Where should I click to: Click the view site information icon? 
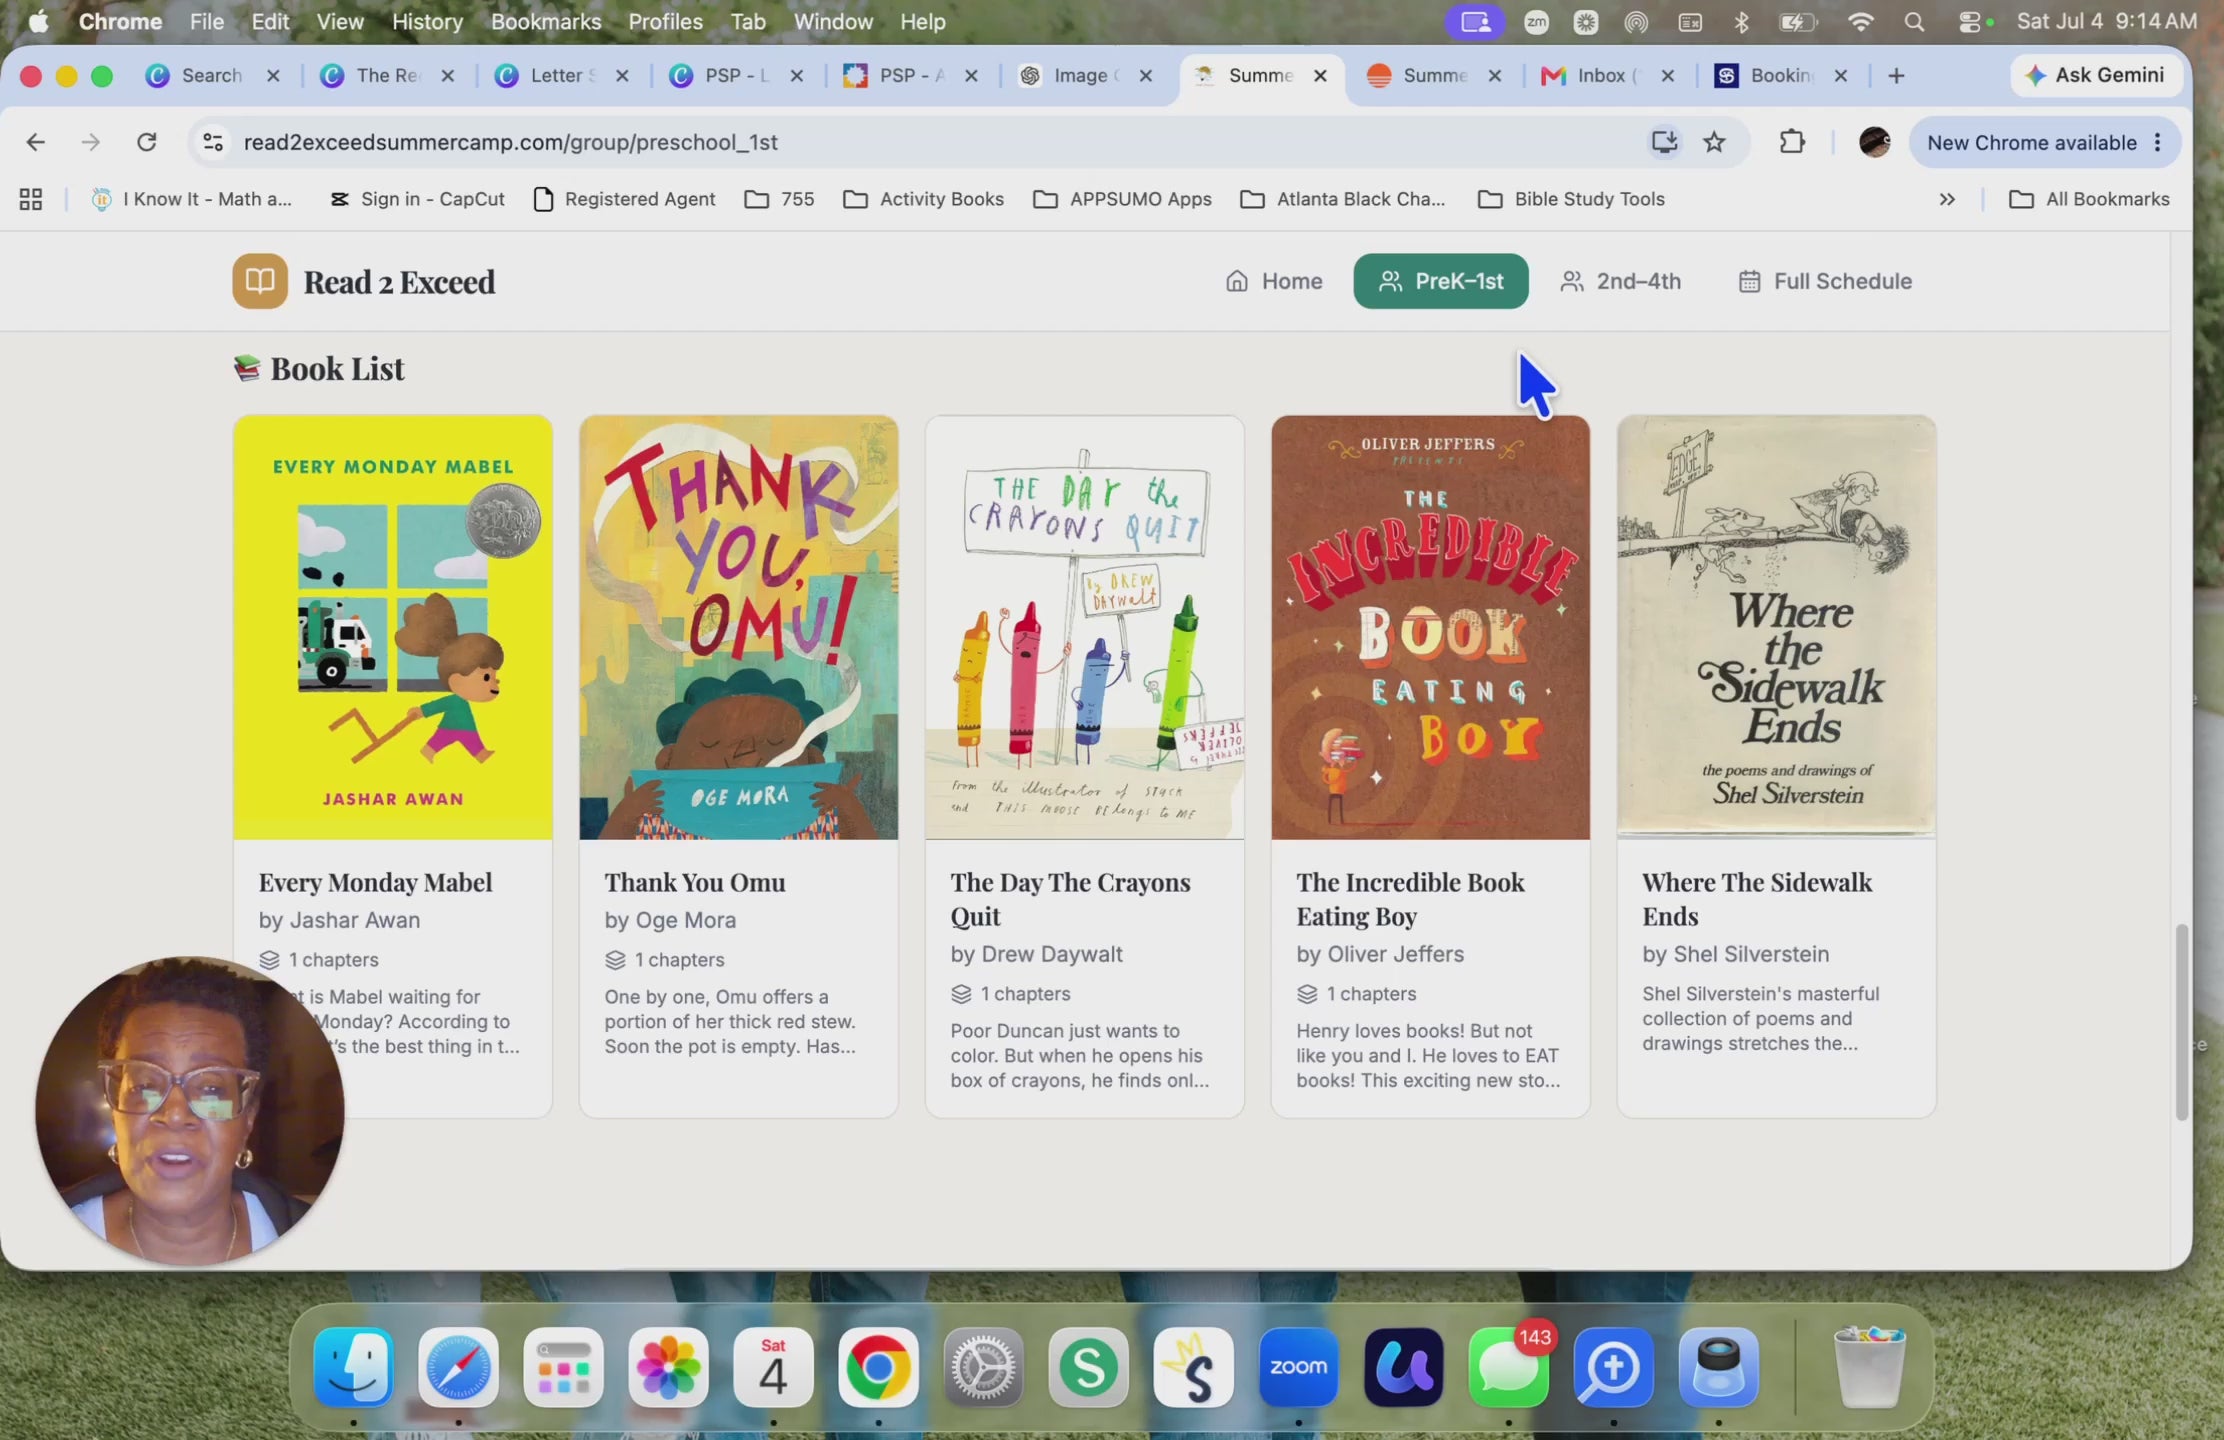click(213, 142)
